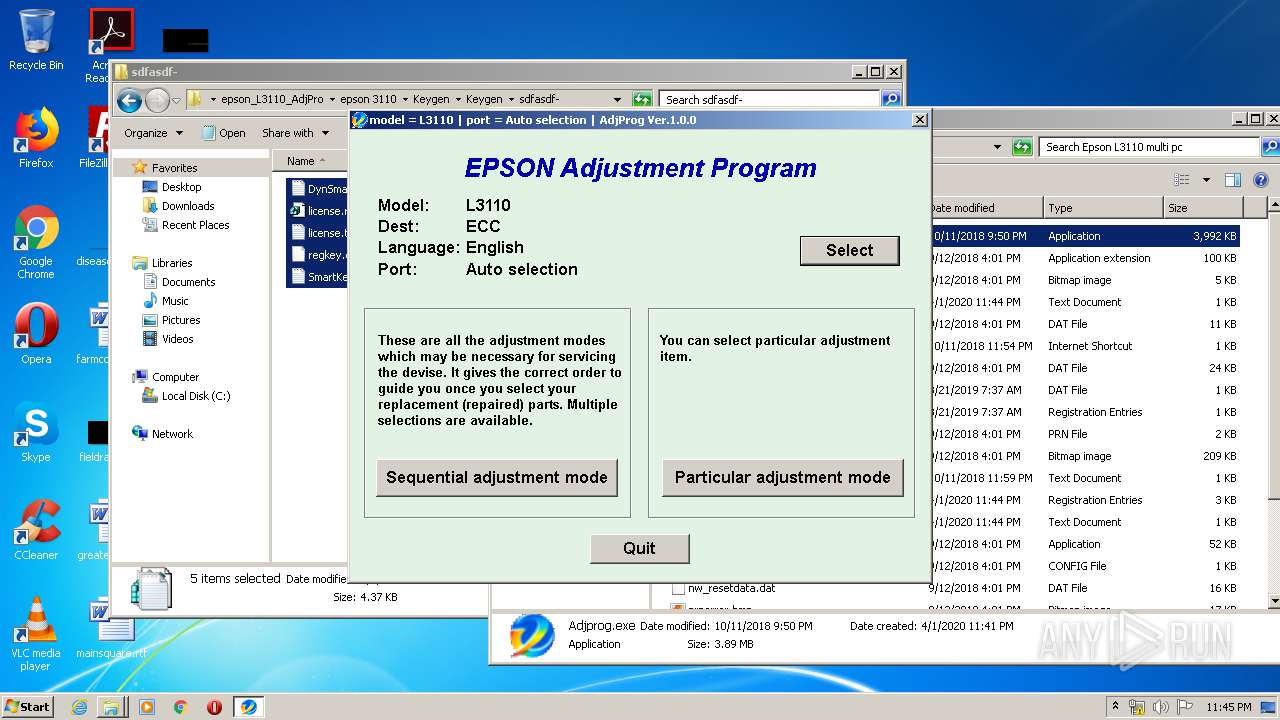This screenshot has width=1280, height=720.
Task: Select the Internet Shortcut row
Action: (x=1084, y=346)
